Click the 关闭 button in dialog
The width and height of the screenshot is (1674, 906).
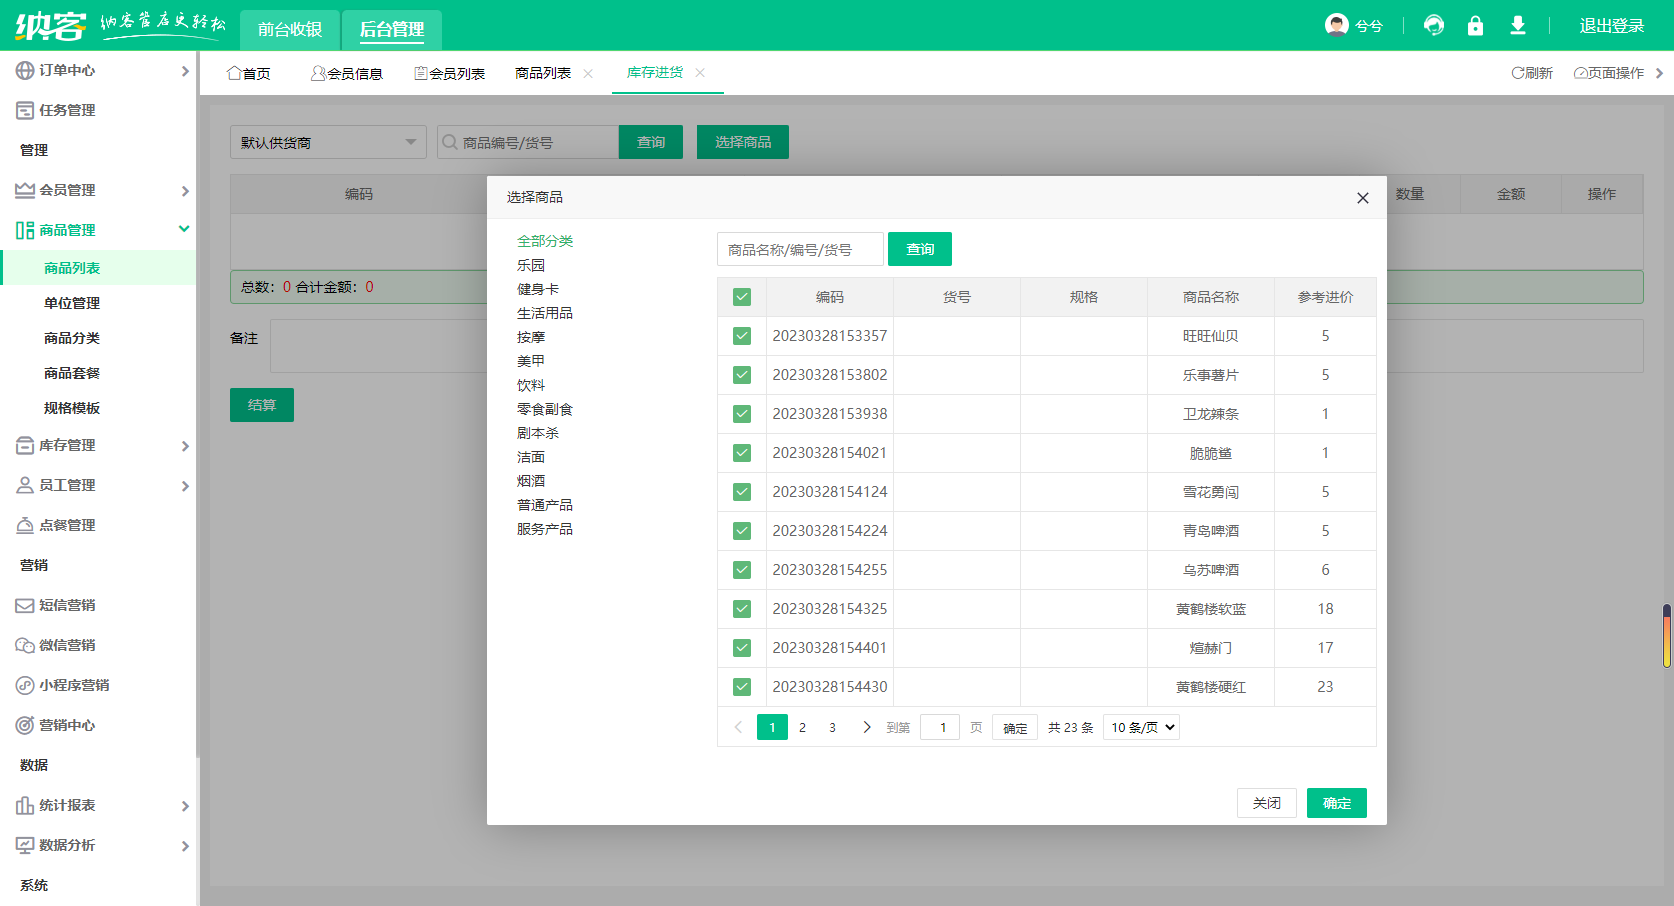coord(1266,803)
